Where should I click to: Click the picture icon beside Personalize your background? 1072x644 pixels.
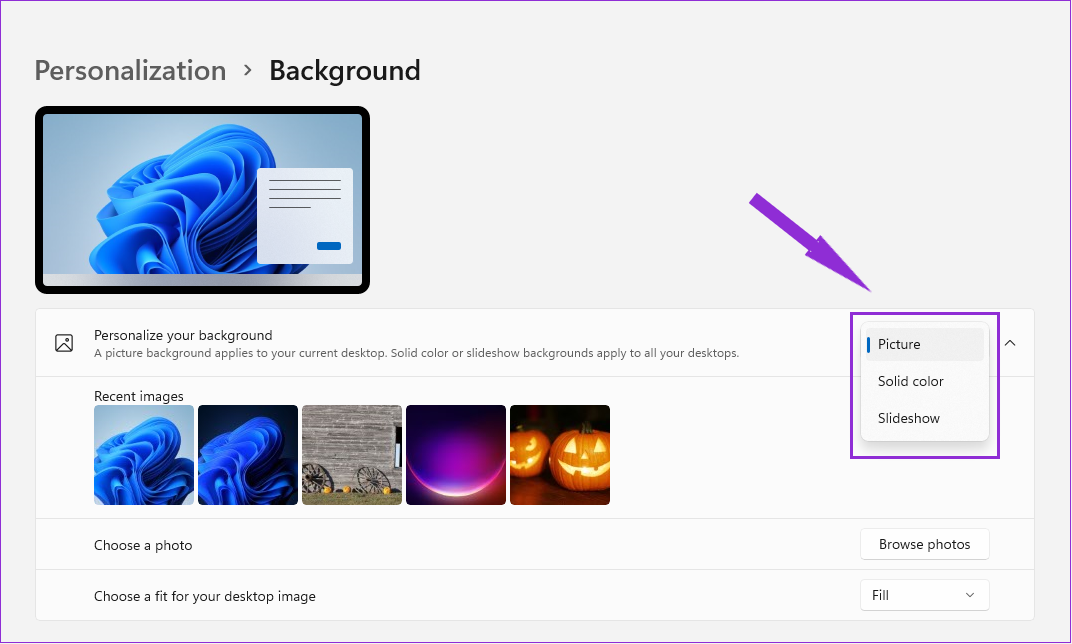(x=64, y=342)
